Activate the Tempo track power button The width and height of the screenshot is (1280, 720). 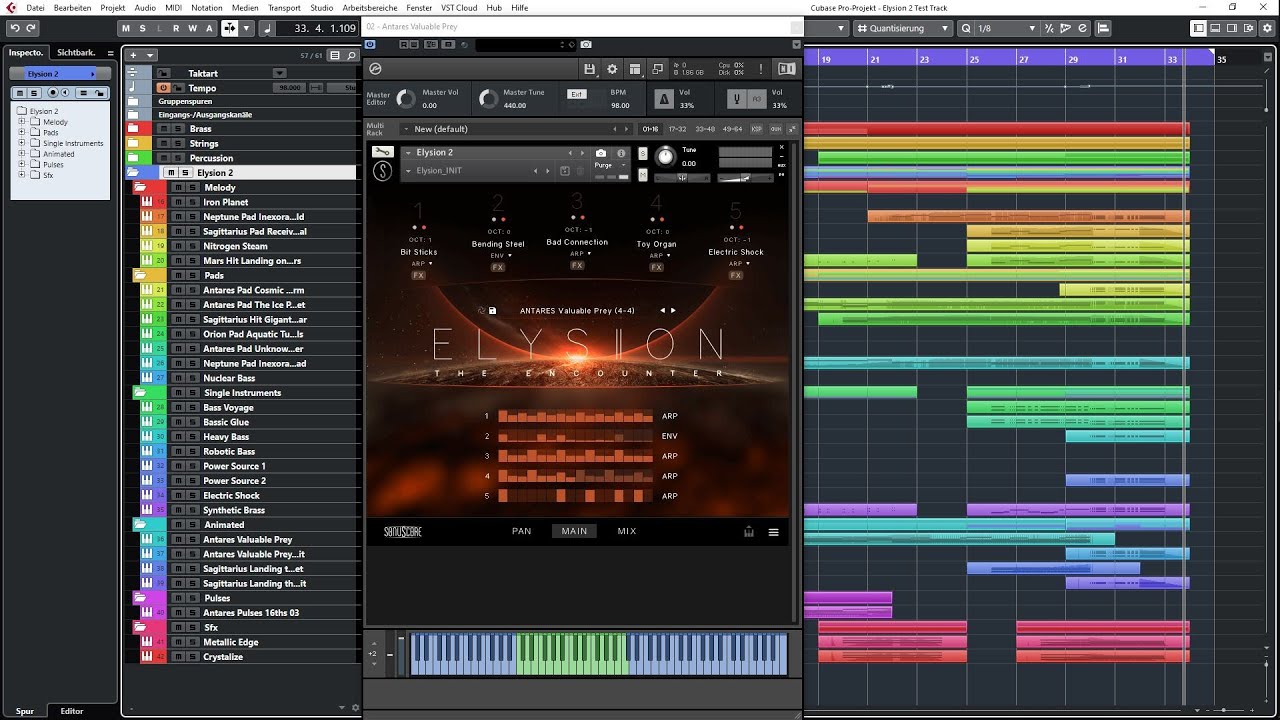coord(162,88)
